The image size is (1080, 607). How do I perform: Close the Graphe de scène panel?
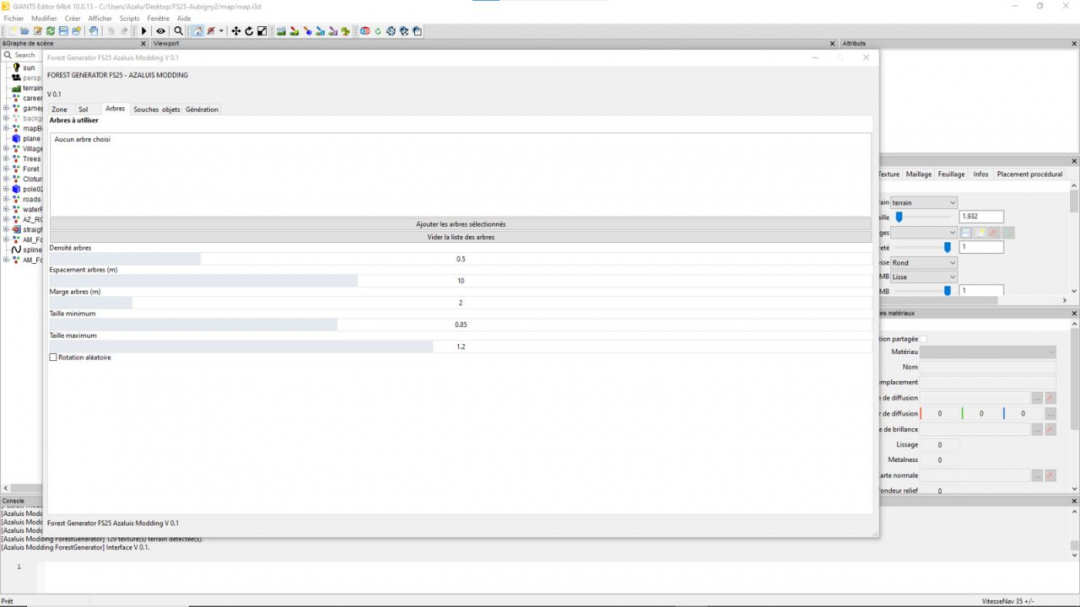143,43
